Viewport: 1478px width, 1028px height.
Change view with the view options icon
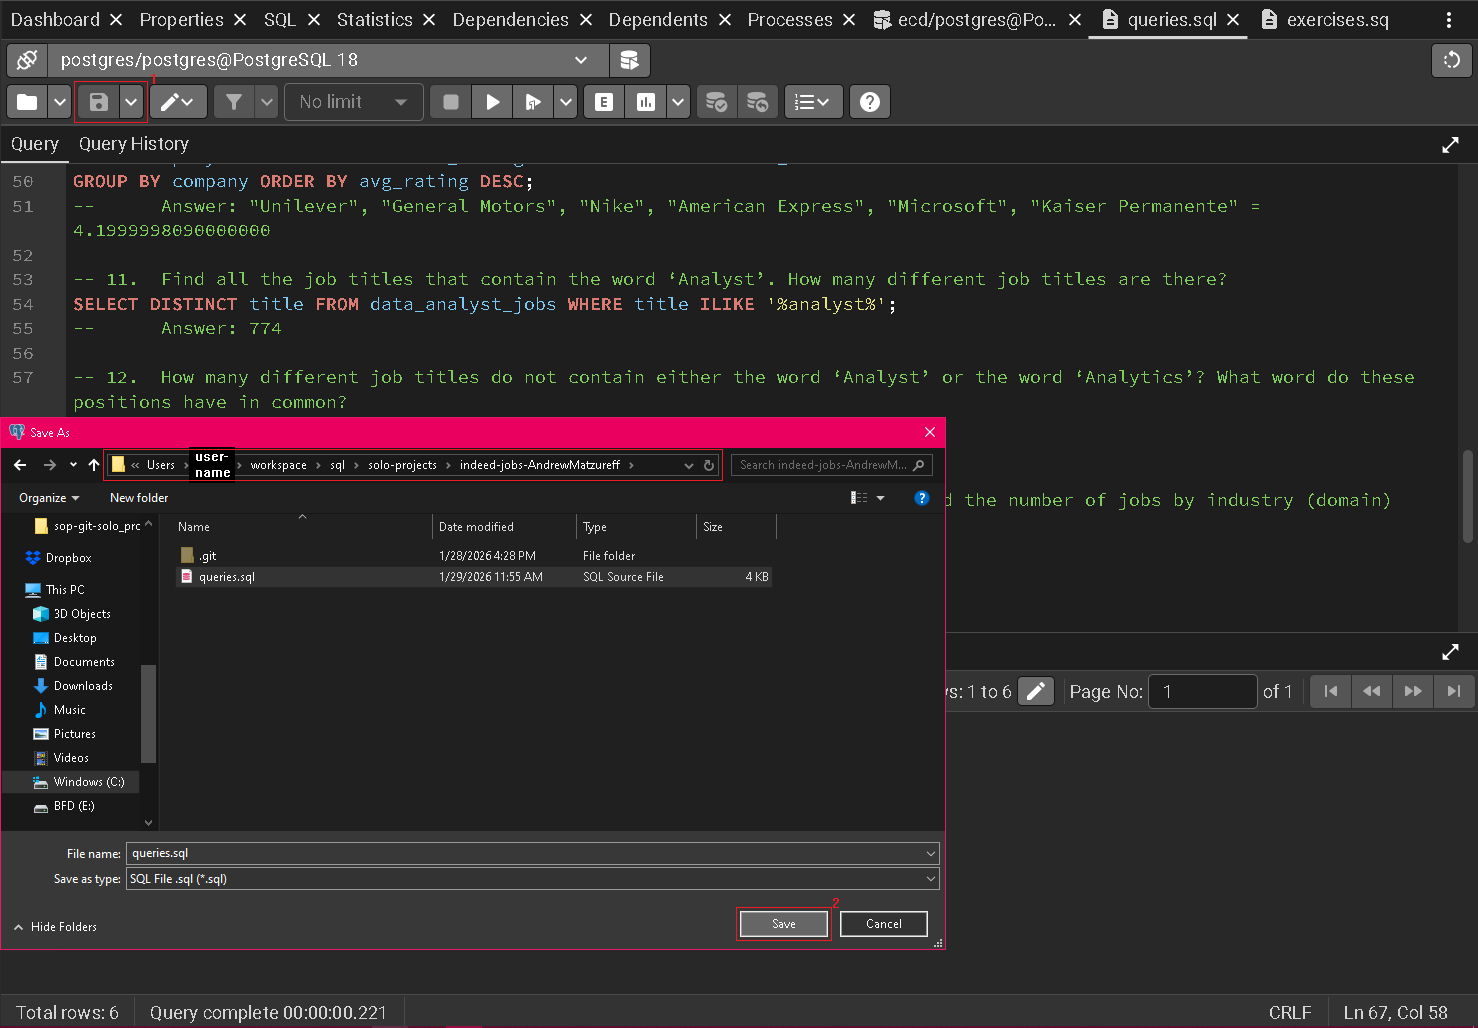[859, 498]
